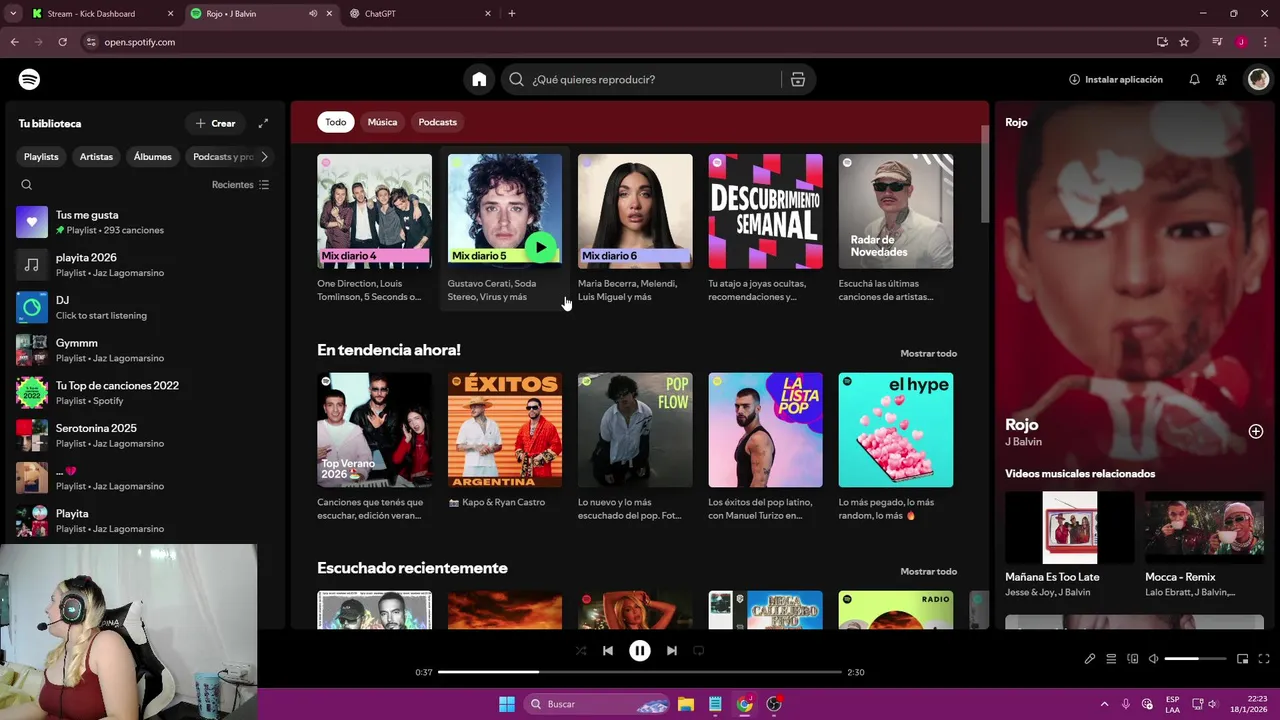Adjust the Spotify volume slider

(1195, 659)
